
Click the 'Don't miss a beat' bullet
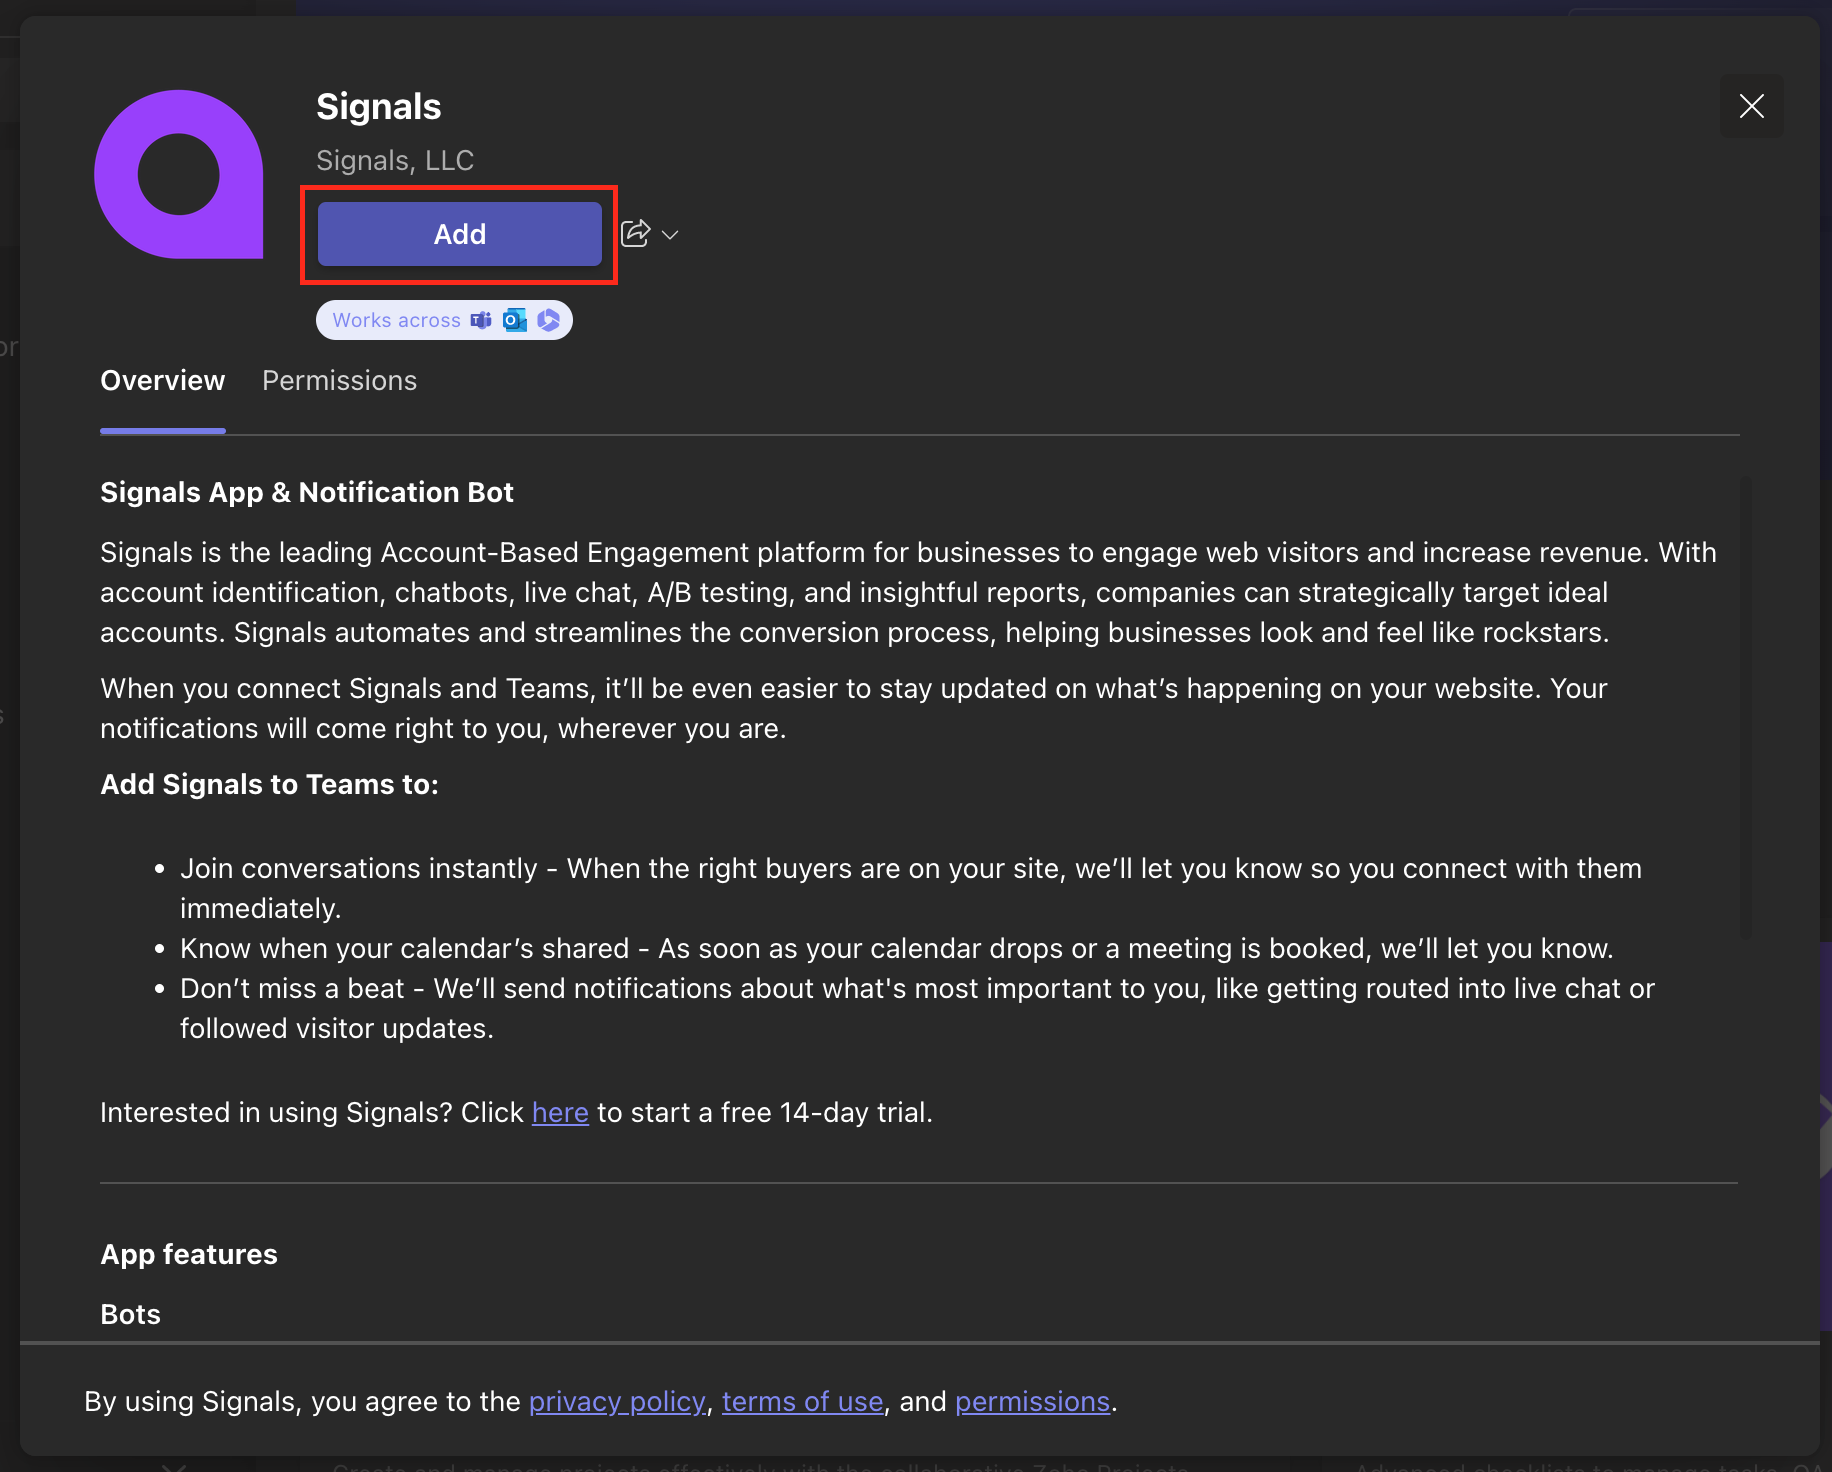pos(917,1008)
